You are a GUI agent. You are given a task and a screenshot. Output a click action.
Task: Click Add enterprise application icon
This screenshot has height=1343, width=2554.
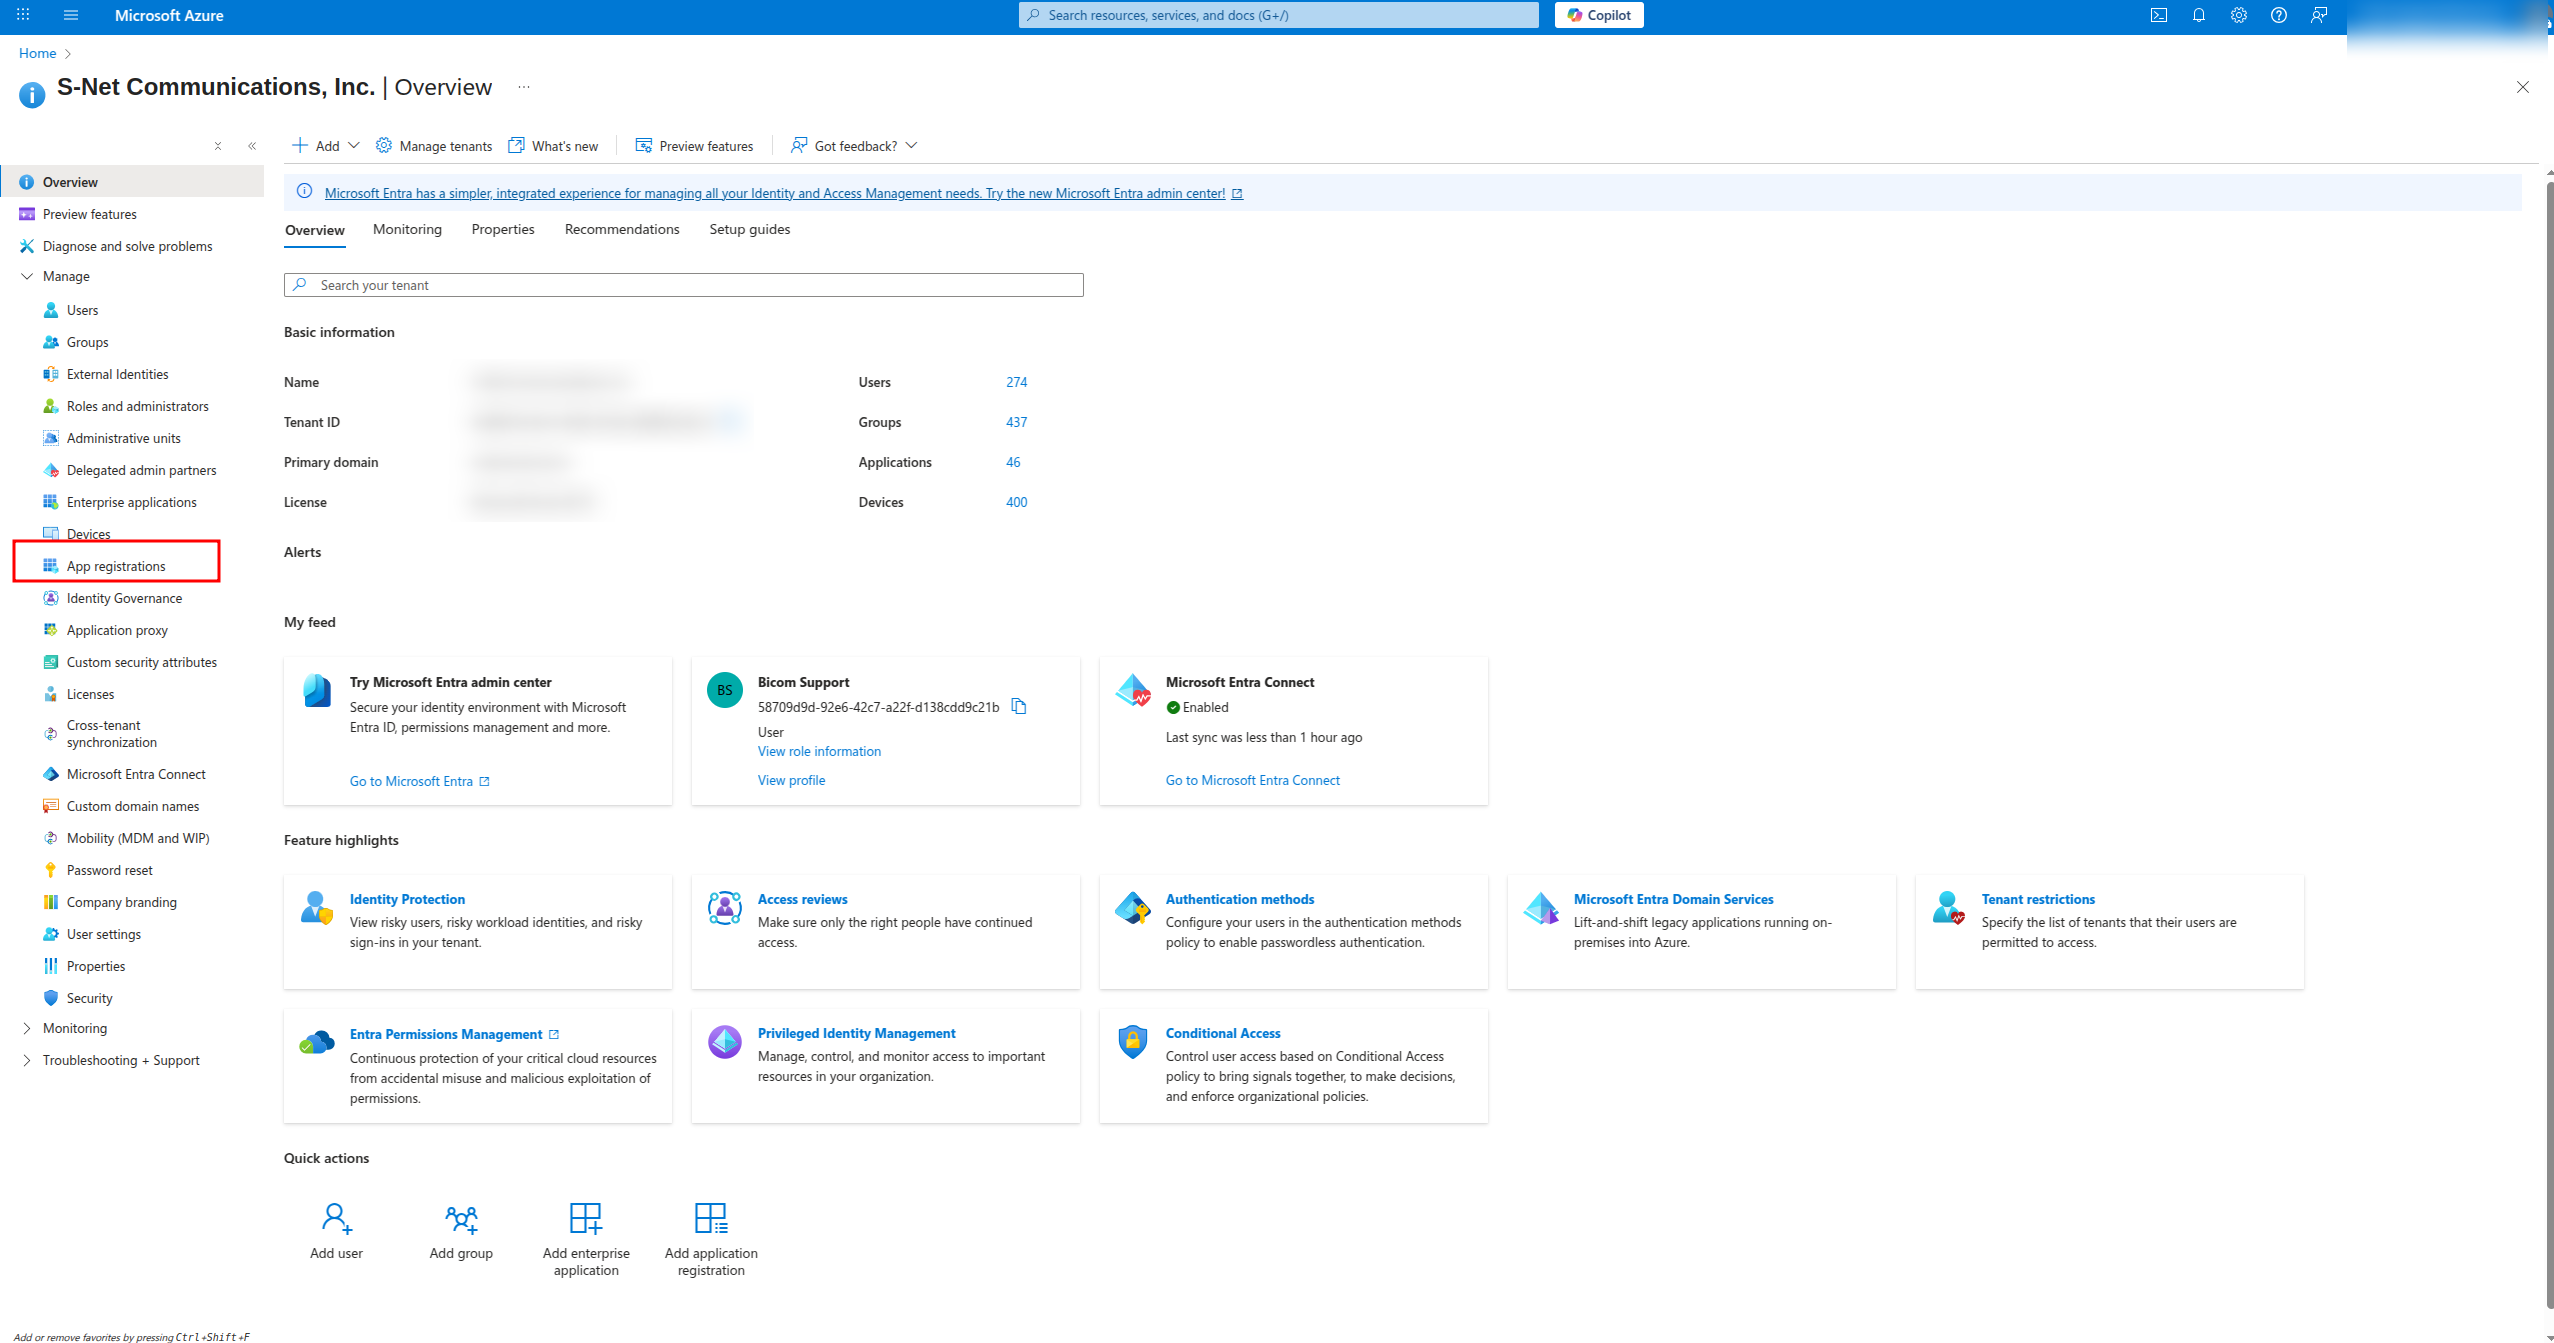(x=586, y=1218)
